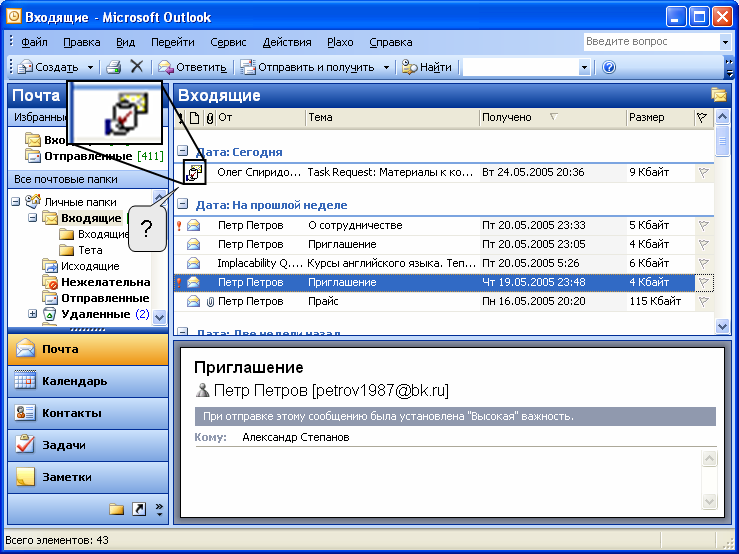The image size is (739, 554).
Task: Click the Outlook Help question mark icon
Action: (609, 67)
